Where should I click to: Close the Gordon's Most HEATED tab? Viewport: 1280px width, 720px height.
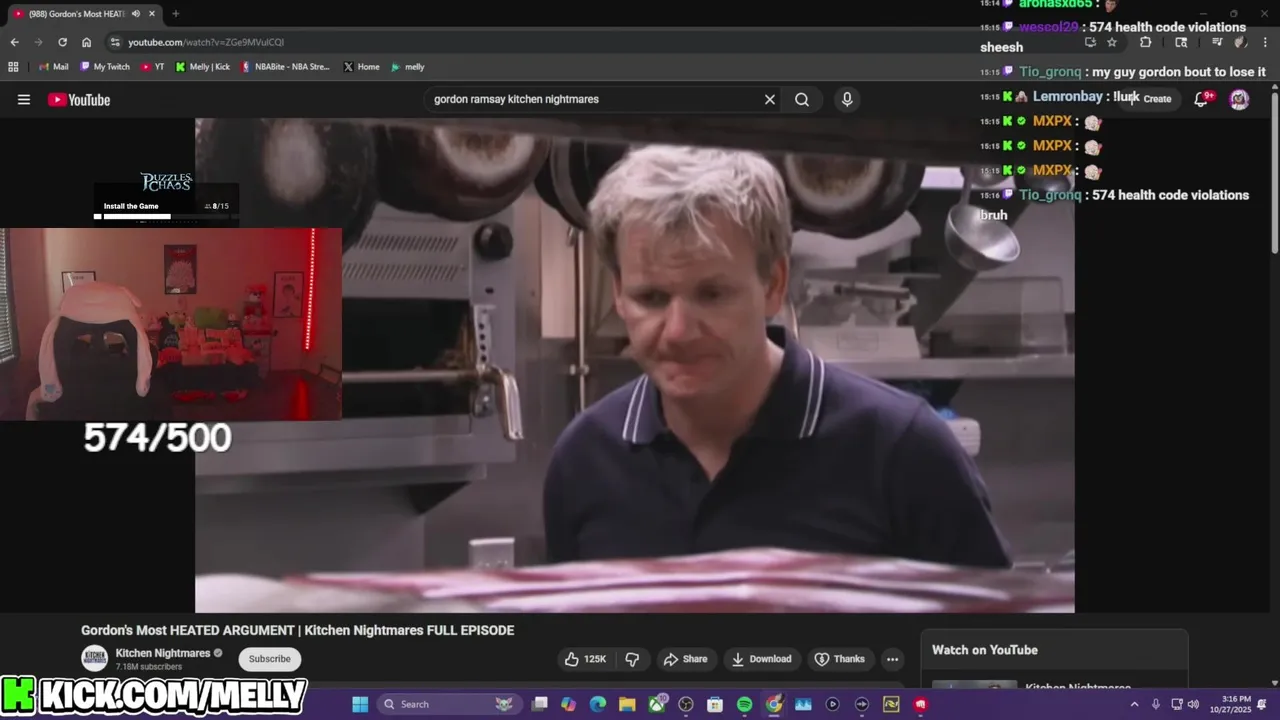[152, 14]
